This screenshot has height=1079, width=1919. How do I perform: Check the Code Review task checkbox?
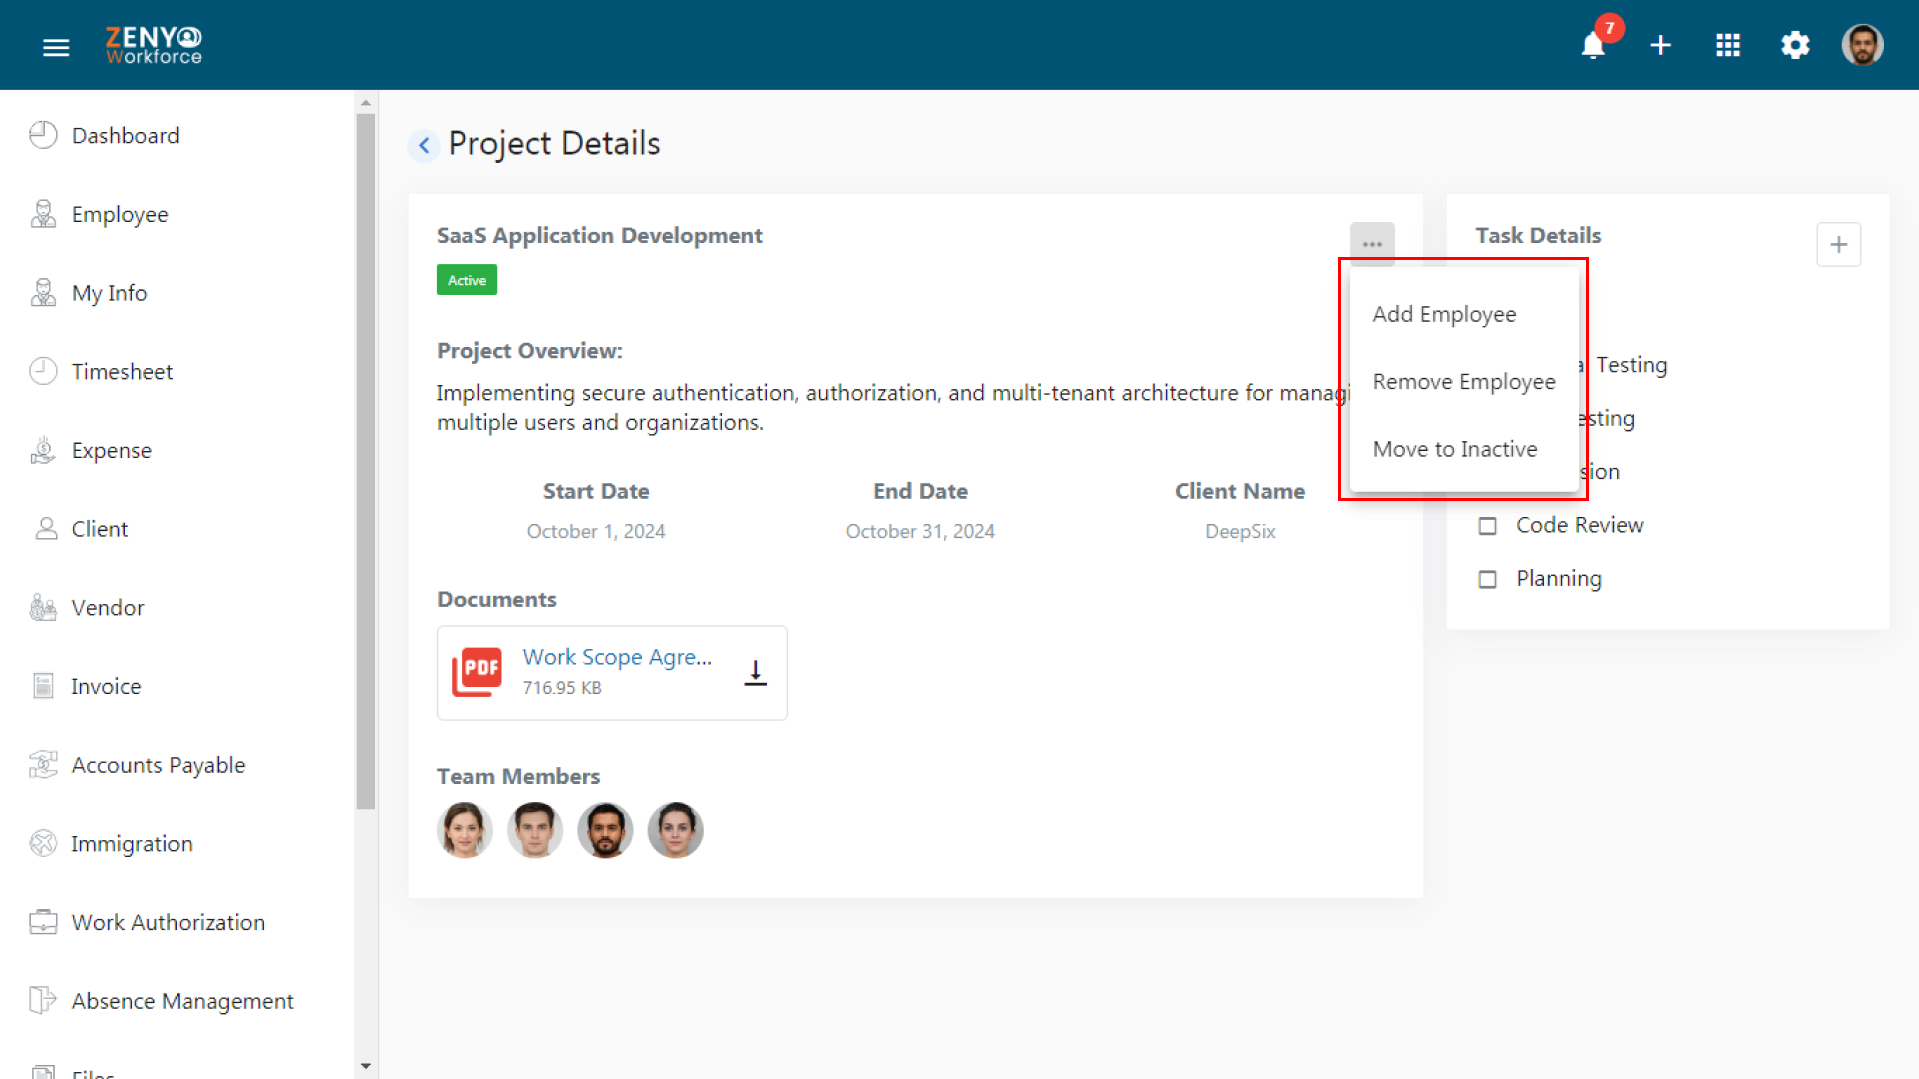1488,526
